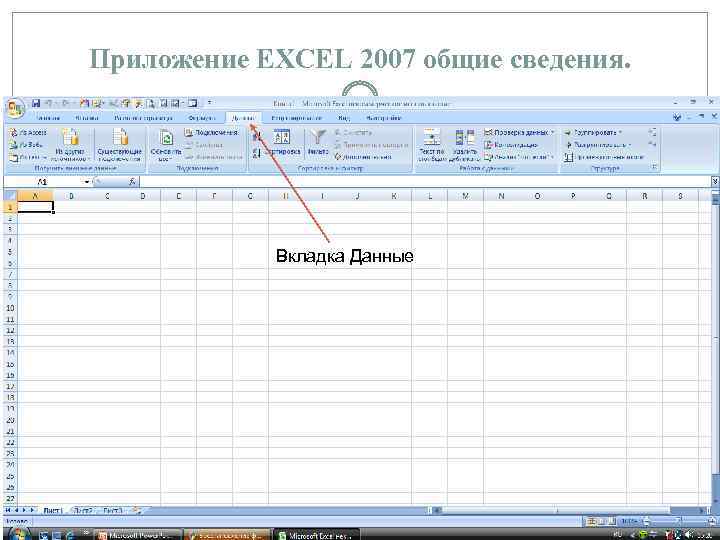
Task: Switch to the Главная ribbon tab
Action: [x=48, y=118]
